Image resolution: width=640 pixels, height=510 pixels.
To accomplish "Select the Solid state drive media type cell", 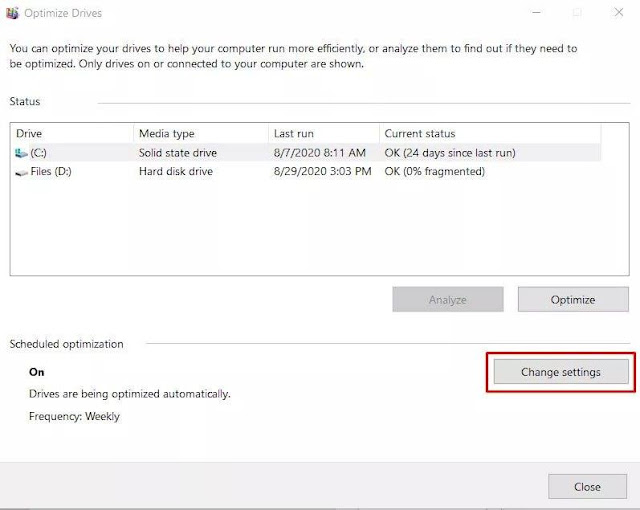I will coord(178,153).
